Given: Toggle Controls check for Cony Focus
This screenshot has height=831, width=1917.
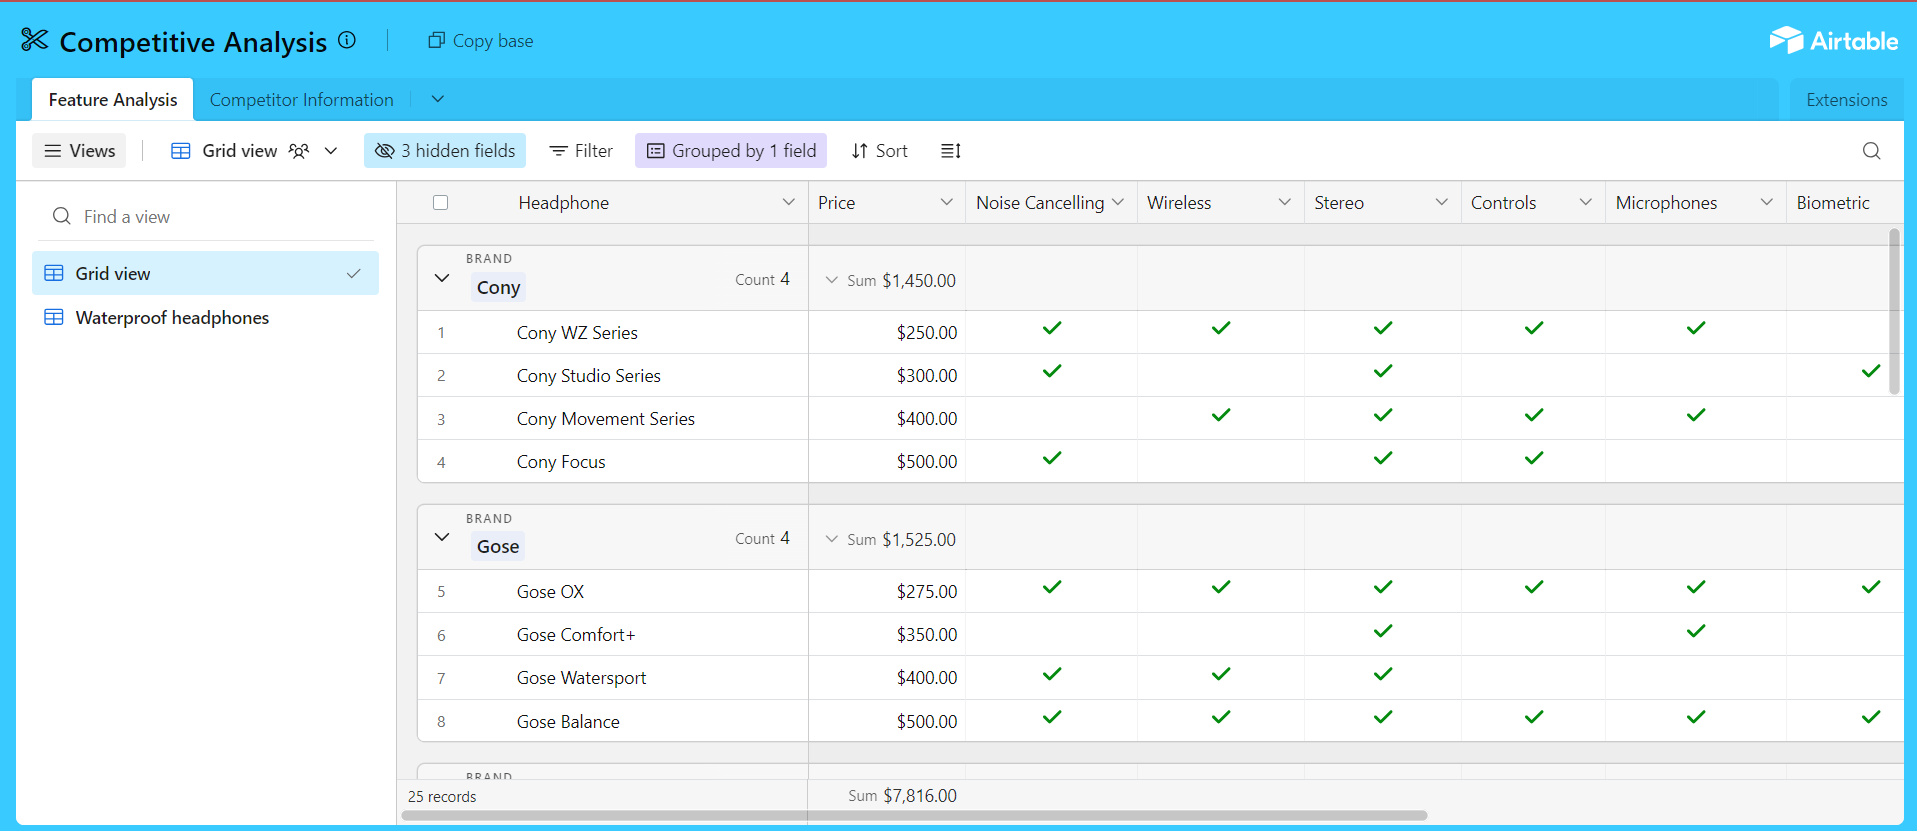Looking at the screenshot, I should [1533, 458].
